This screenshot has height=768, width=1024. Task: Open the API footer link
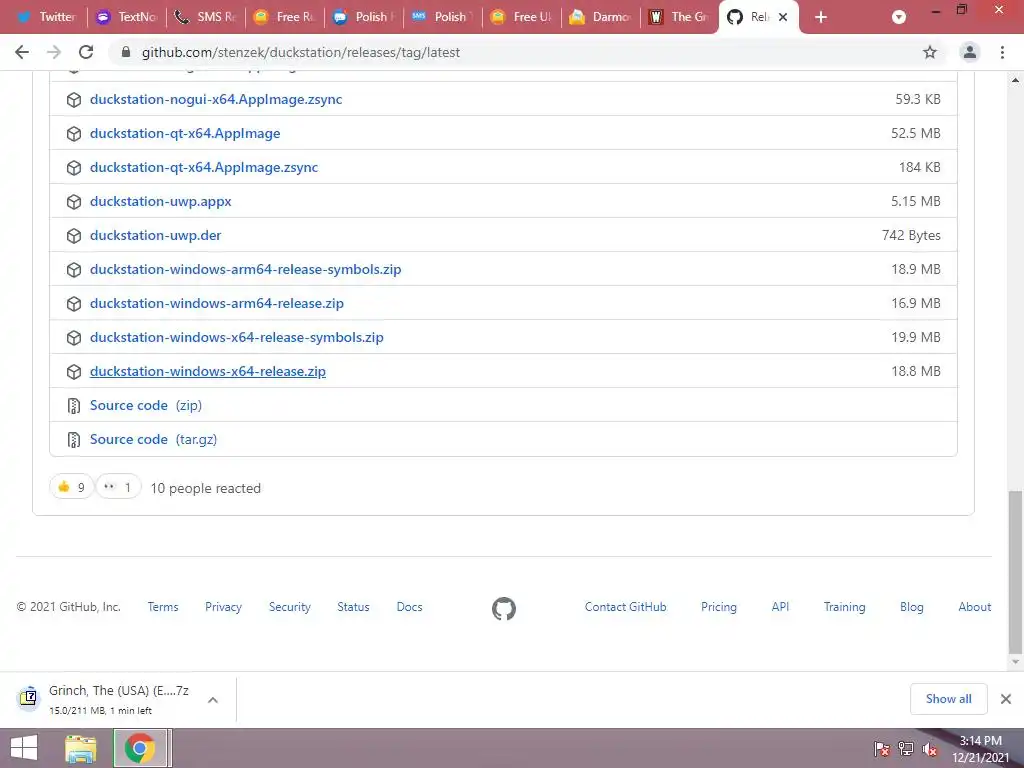780,607
